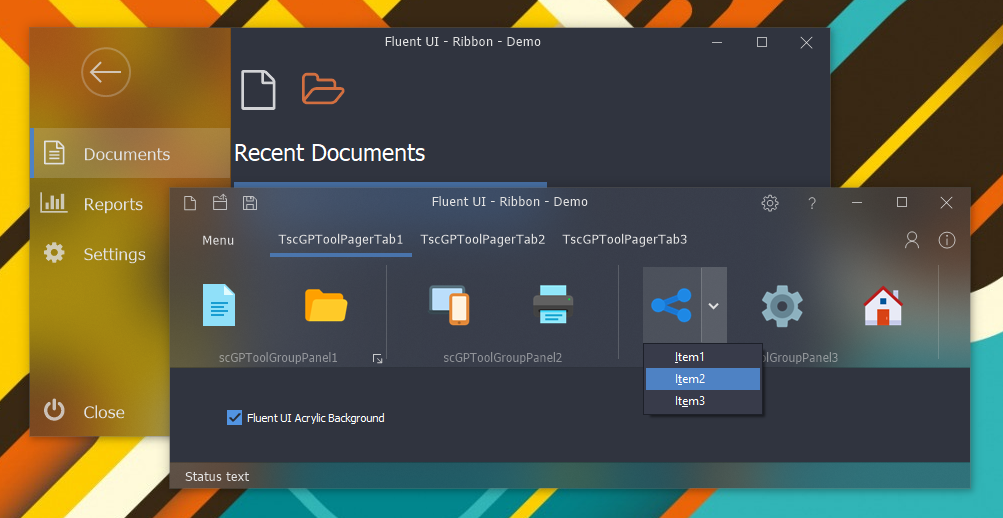The height and width of the screenshot is (518, 1003).
Task: Click open file icon in front title bar
Action: pyautogui.click(x=220, y=203)
